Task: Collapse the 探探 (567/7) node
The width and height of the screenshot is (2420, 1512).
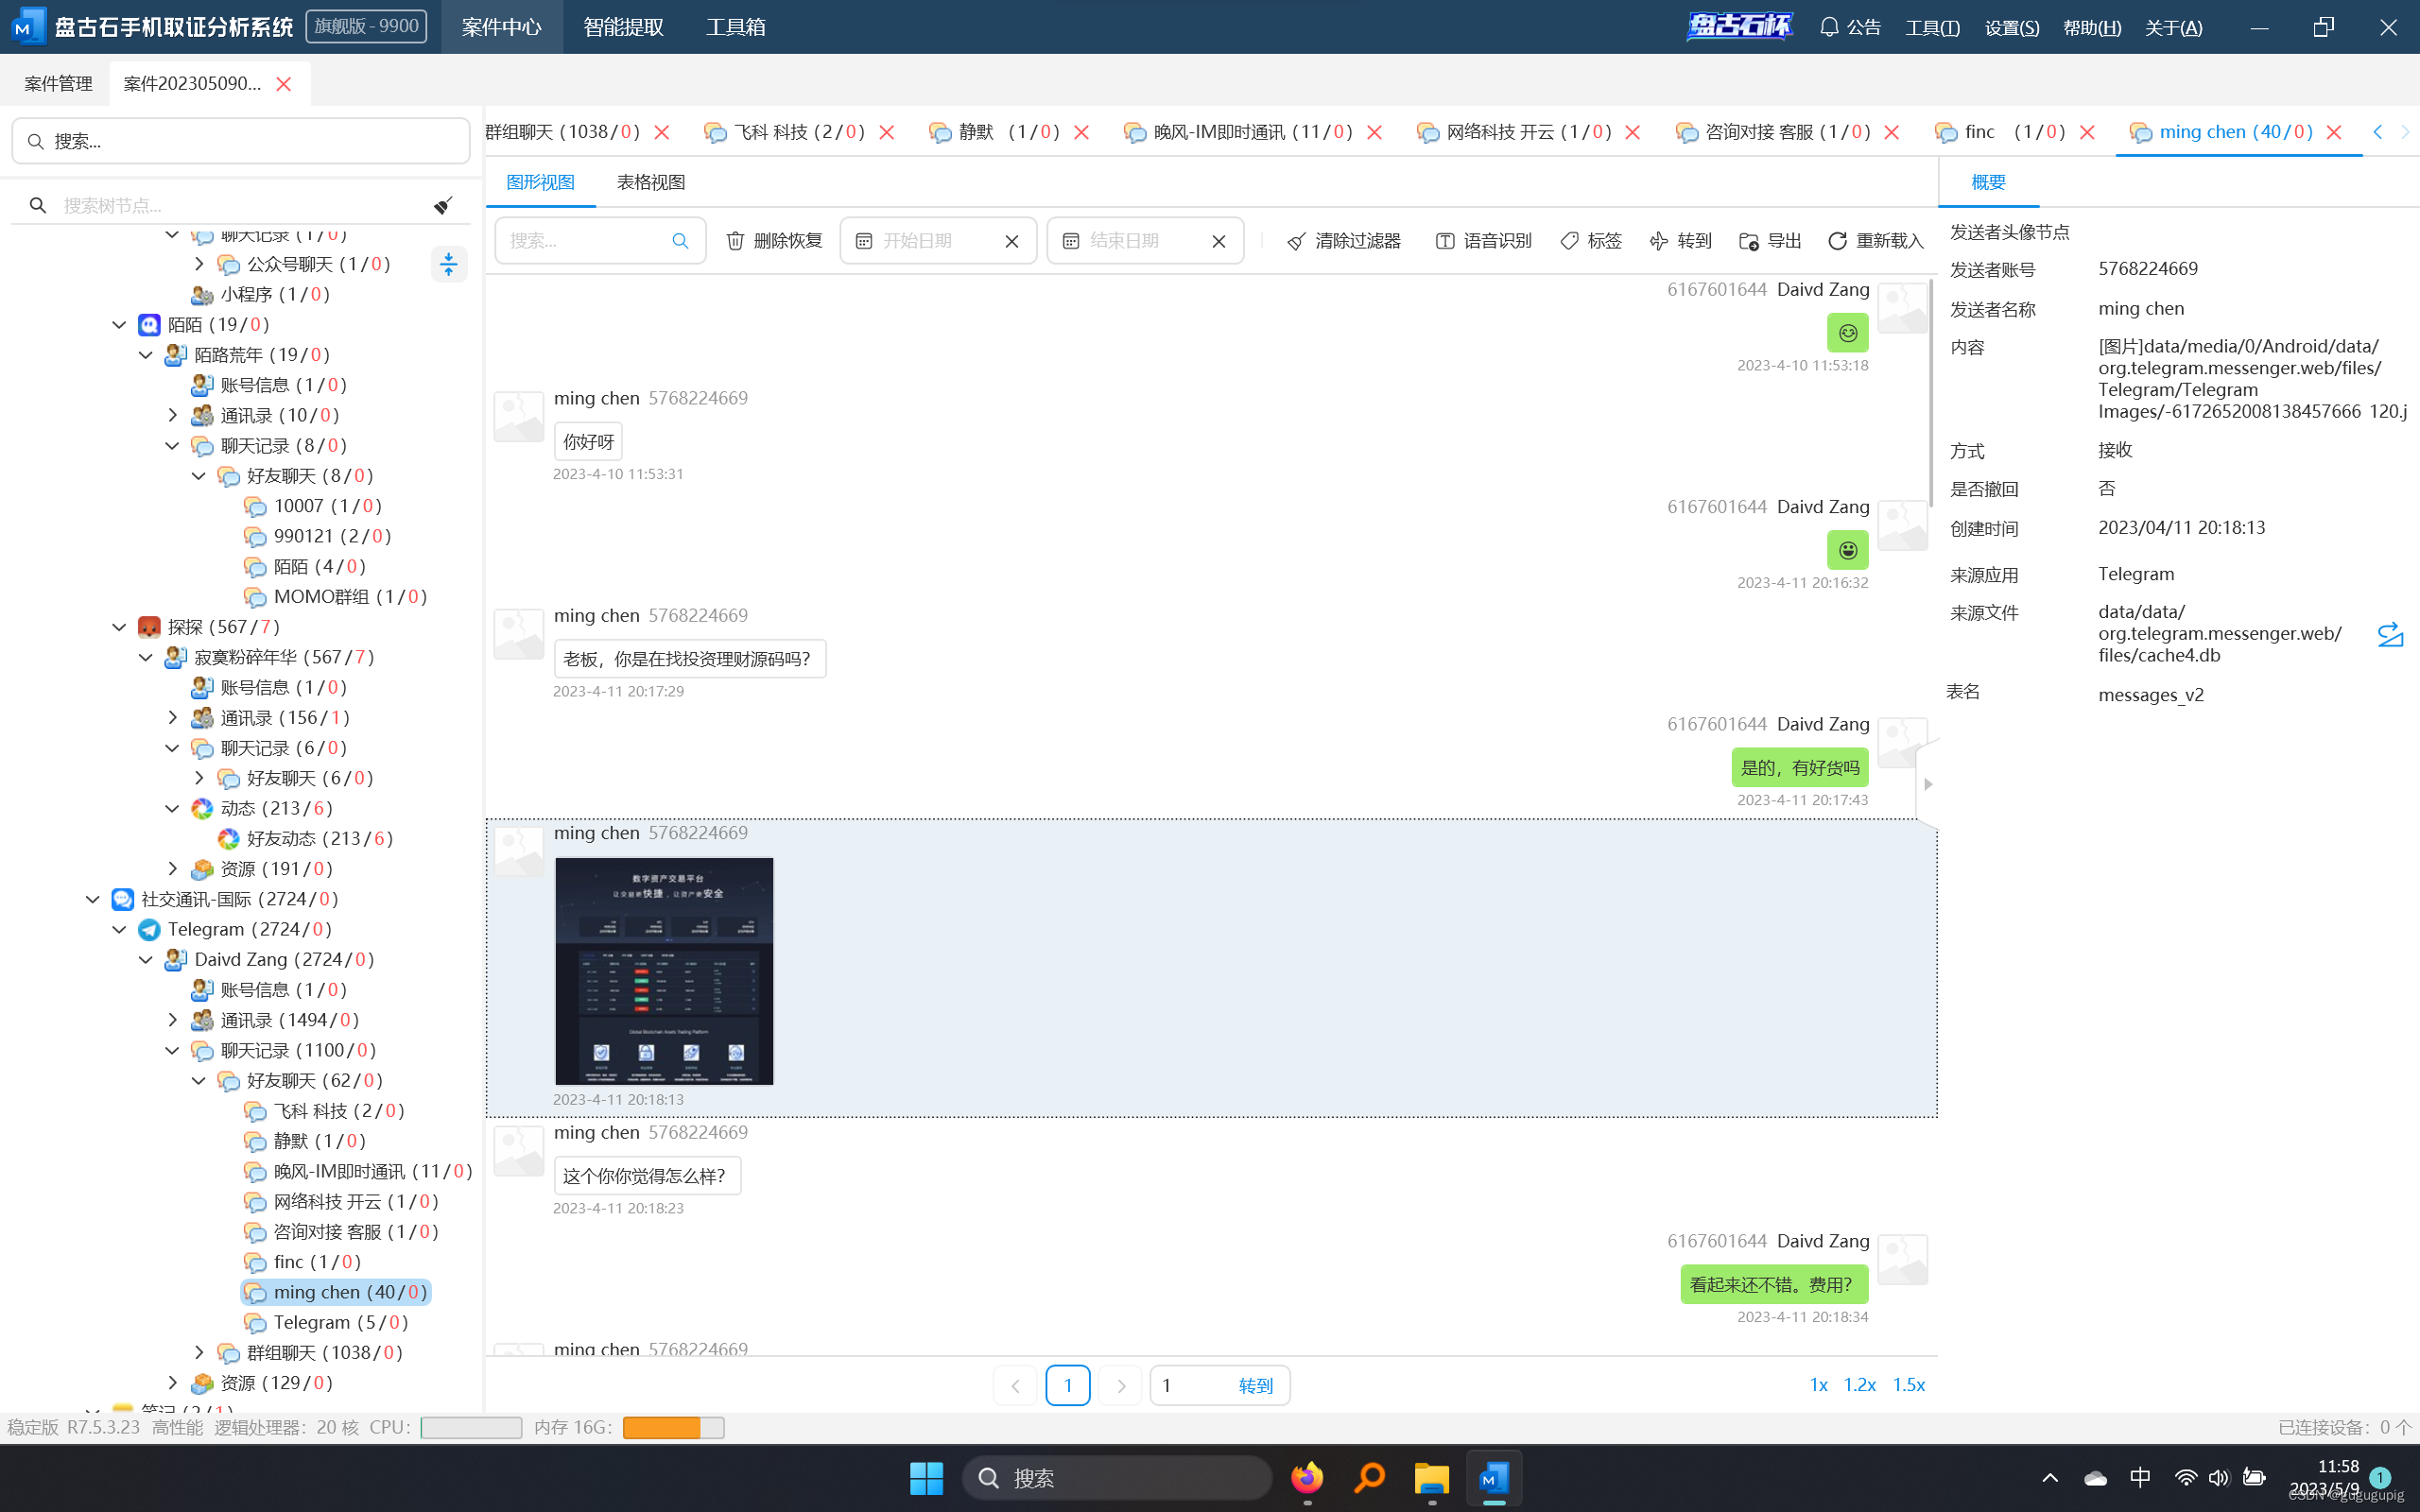Action: [120, 627]
